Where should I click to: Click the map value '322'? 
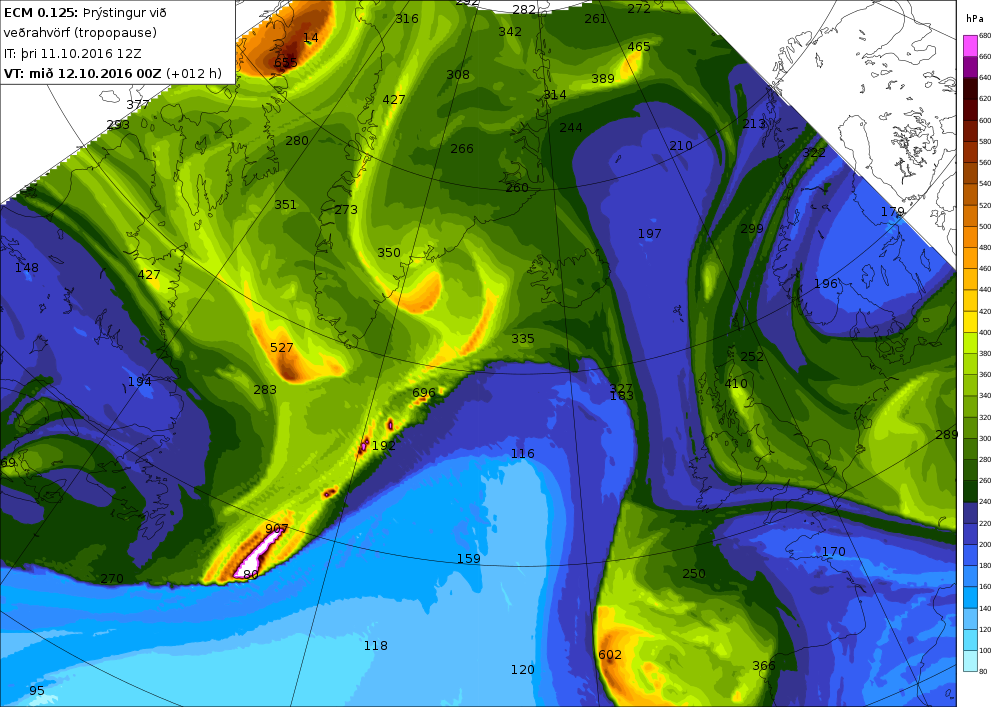814,152
